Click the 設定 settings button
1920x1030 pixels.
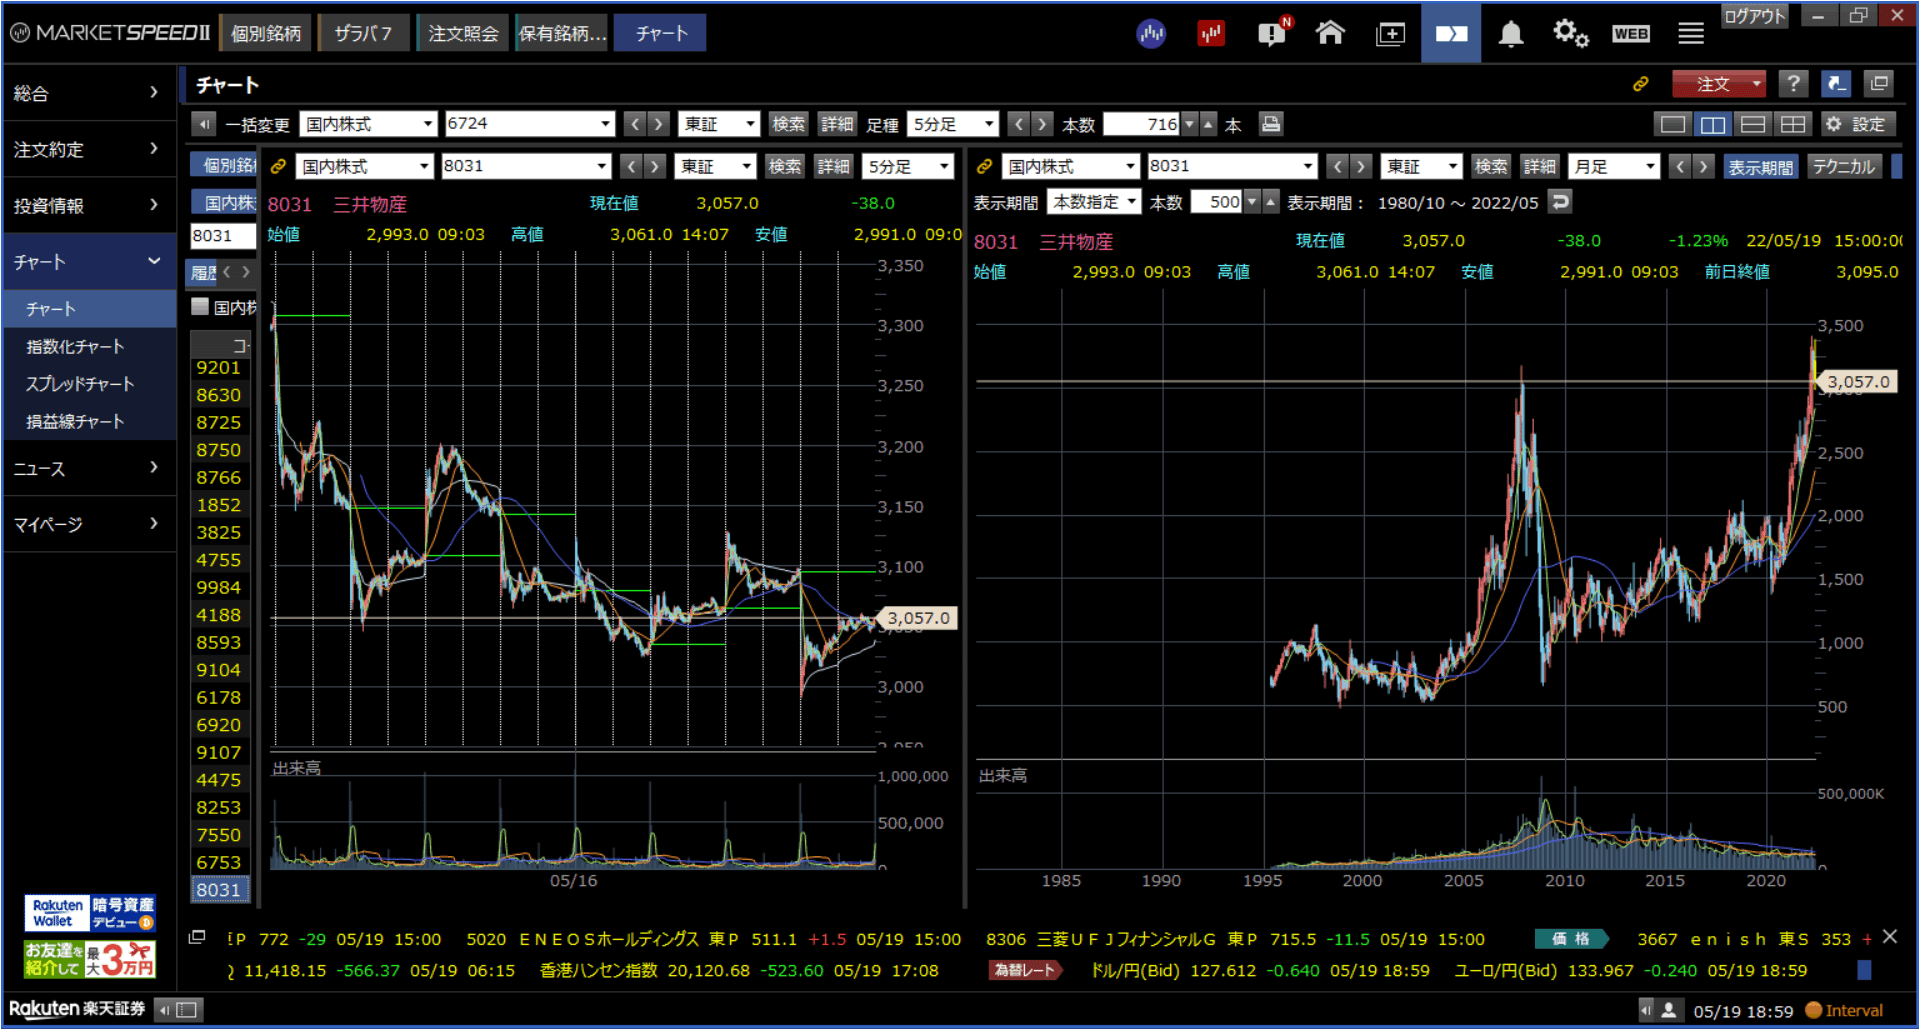coord(1857,124)
